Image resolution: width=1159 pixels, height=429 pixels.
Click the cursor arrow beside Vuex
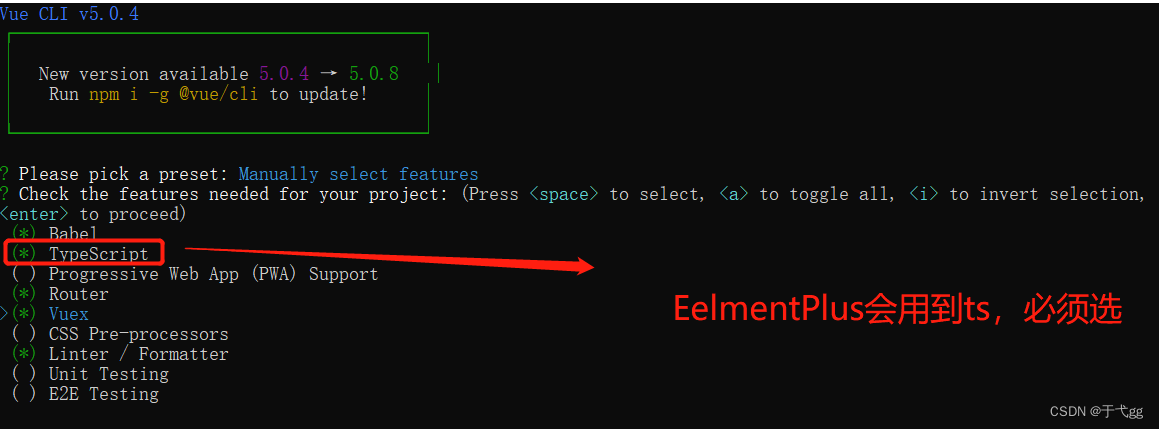4,314
